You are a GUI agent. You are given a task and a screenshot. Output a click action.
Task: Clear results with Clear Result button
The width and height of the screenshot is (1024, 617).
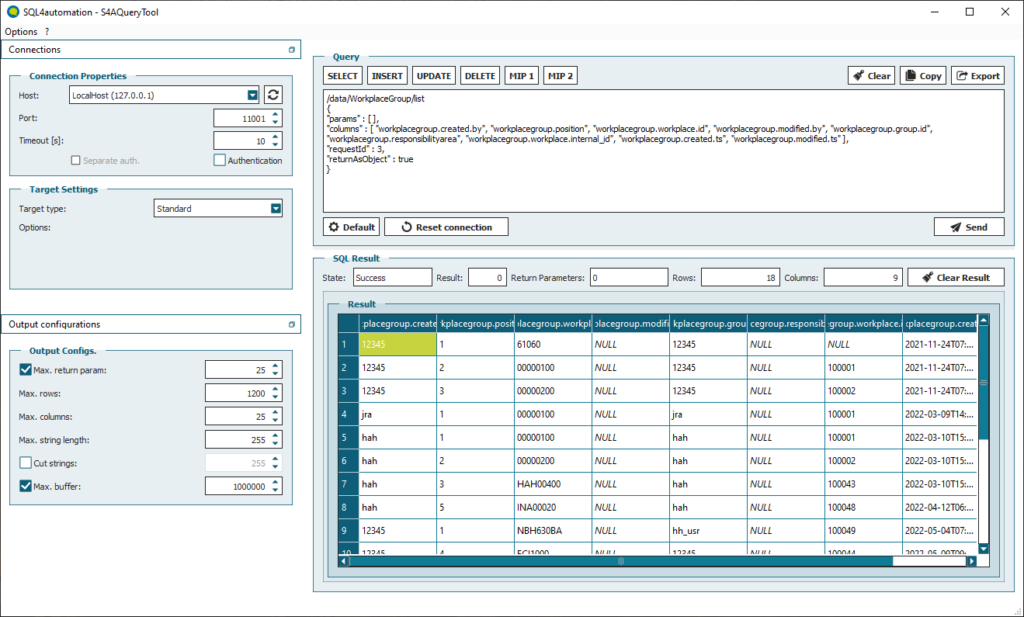(x=955, y=278)
